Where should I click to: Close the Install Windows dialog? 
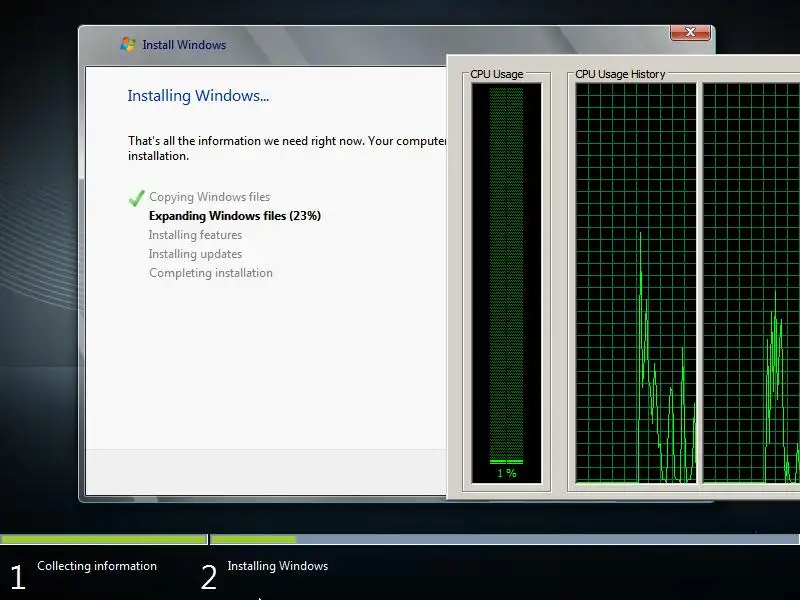tap(690, 32)
